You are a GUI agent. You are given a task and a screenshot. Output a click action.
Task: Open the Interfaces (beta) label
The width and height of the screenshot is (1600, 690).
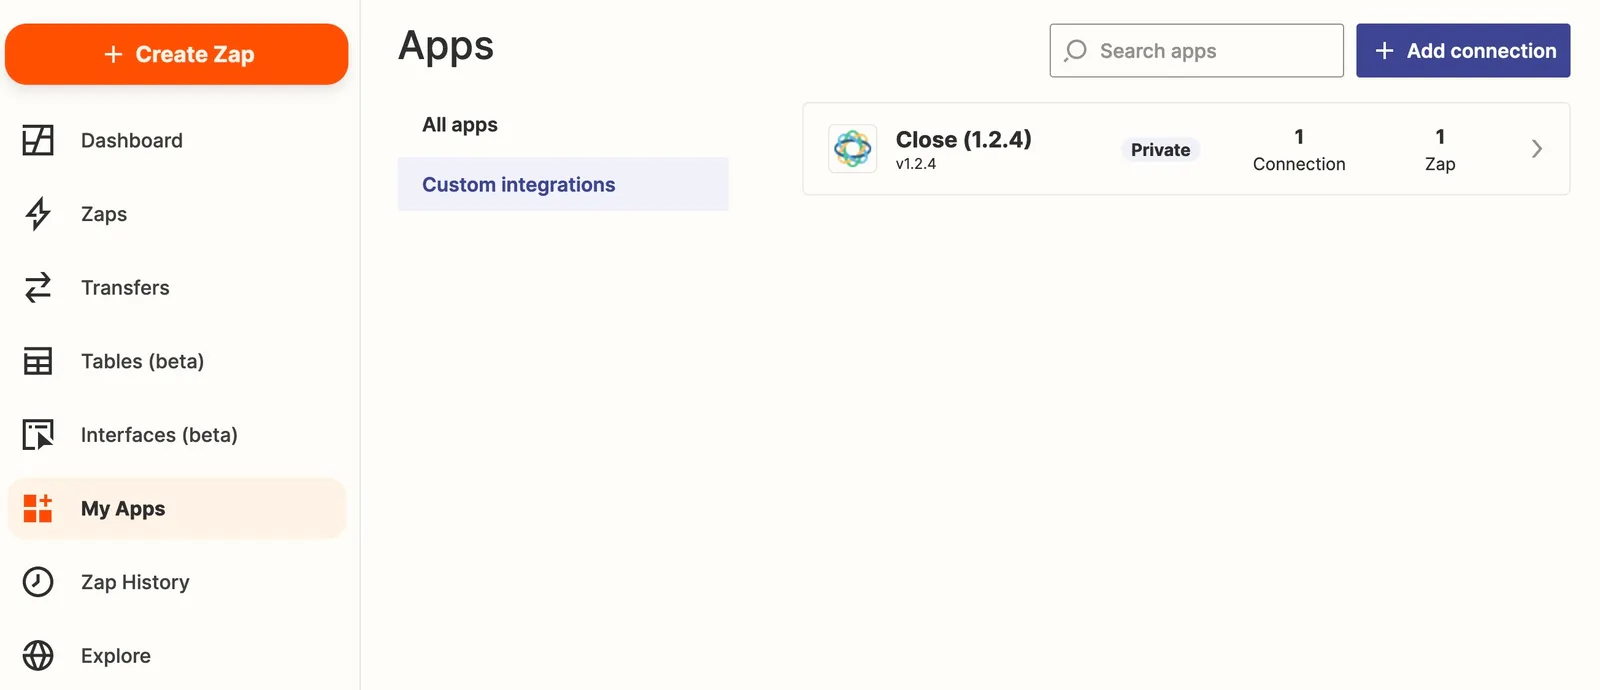pos(159,435)
